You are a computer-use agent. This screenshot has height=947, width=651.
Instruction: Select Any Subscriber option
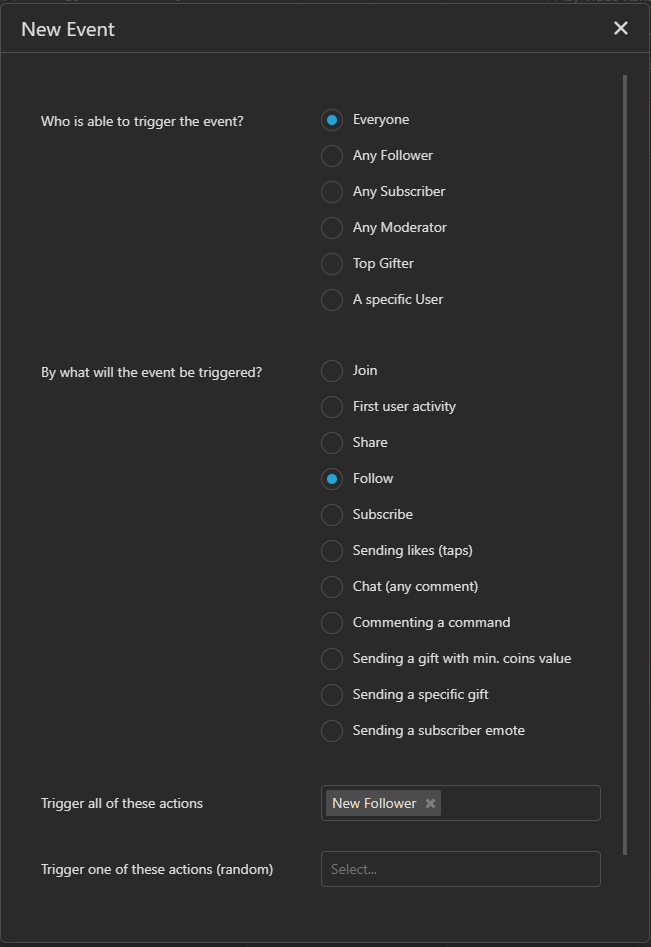tap(331, 191)
